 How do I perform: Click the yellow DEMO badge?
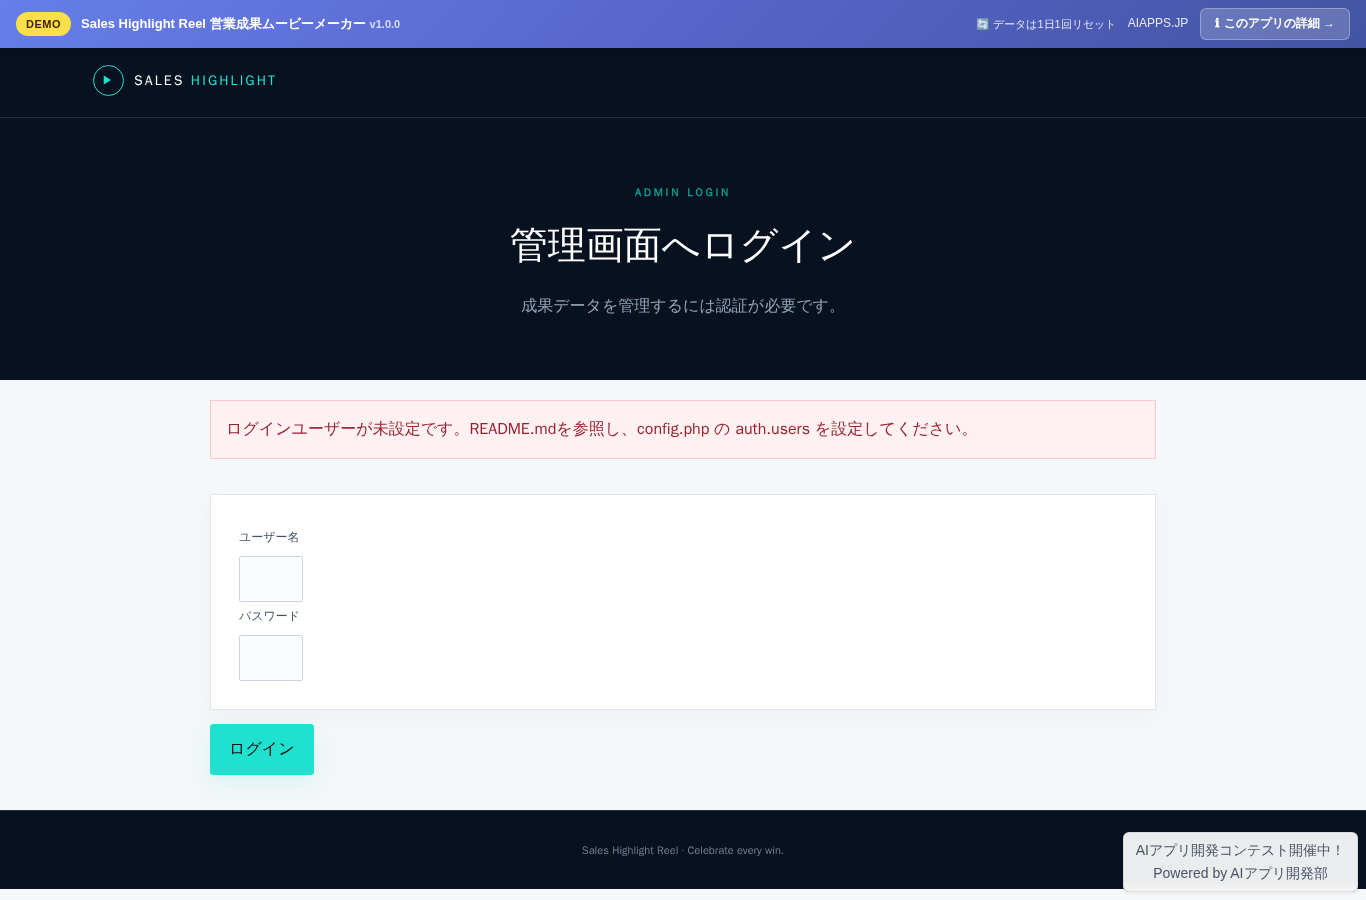43,24
